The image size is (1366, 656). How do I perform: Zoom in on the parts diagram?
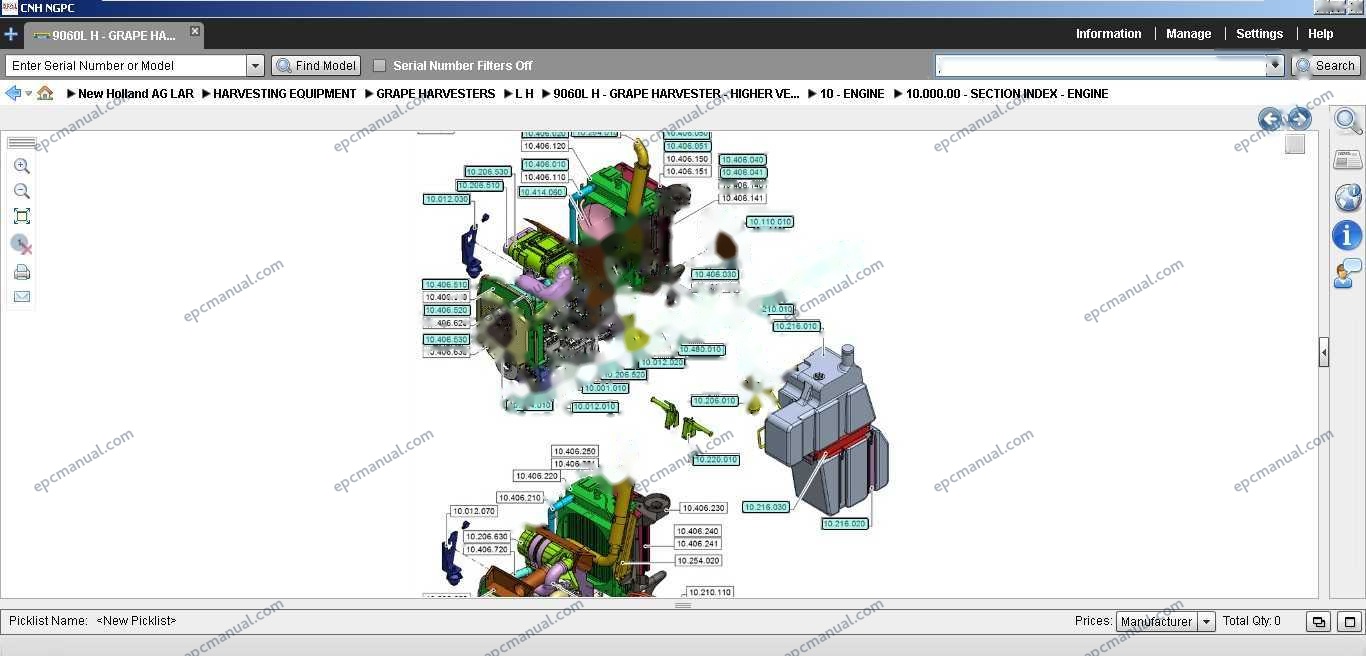click(x=21, y=166)
